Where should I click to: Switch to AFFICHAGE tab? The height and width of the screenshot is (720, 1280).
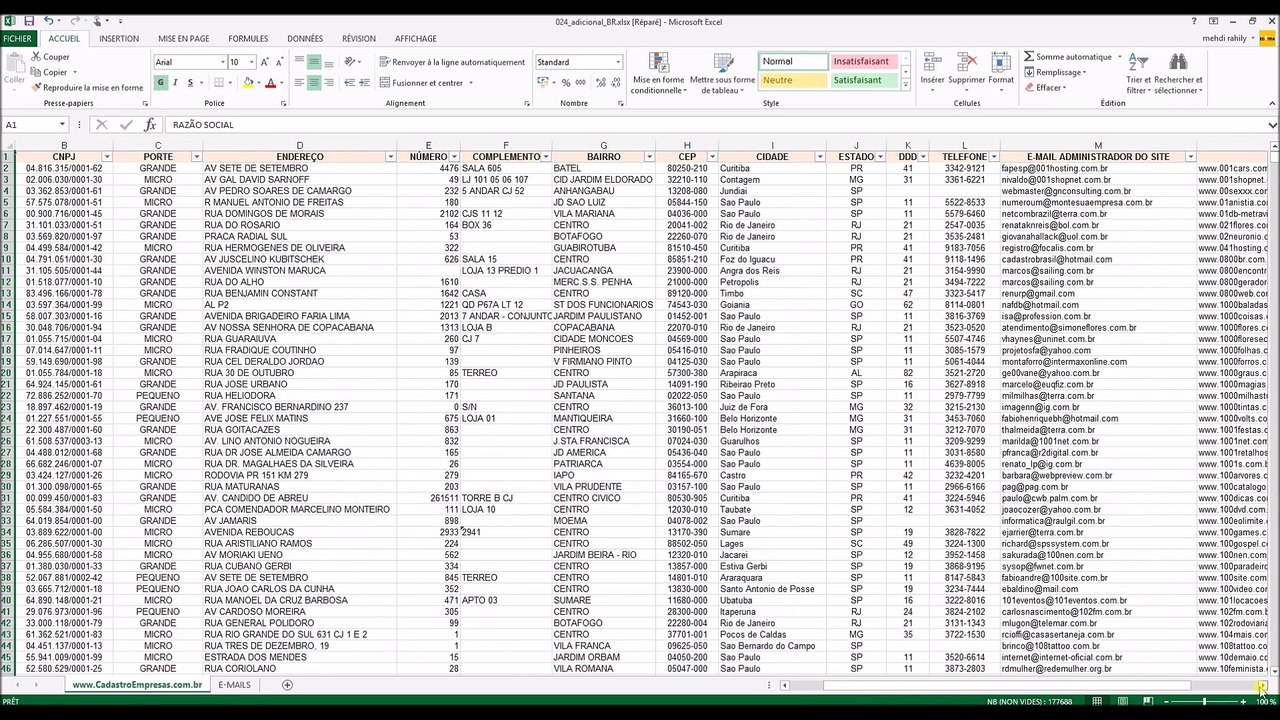tap(416, 39)
